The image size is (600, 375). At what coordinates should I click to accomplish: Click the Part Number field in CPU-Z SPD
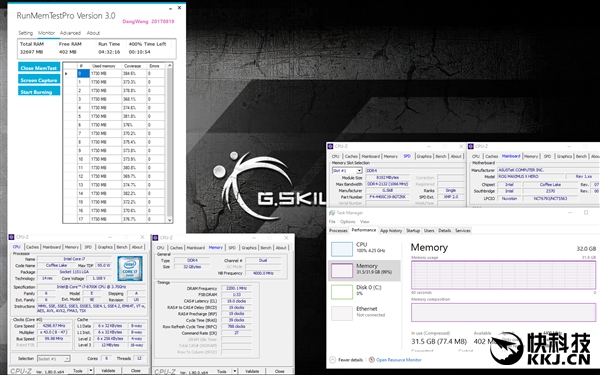pos(387,197)
